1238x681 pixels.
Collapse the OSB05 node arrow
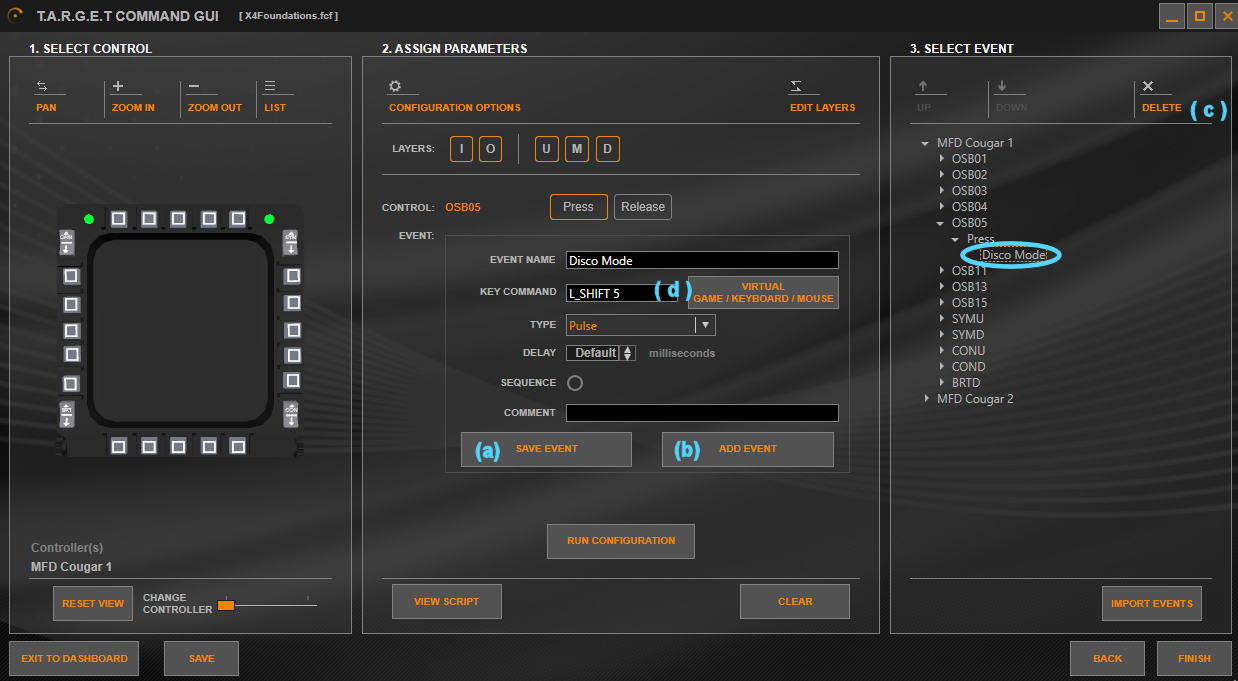[x=941, y=223]
